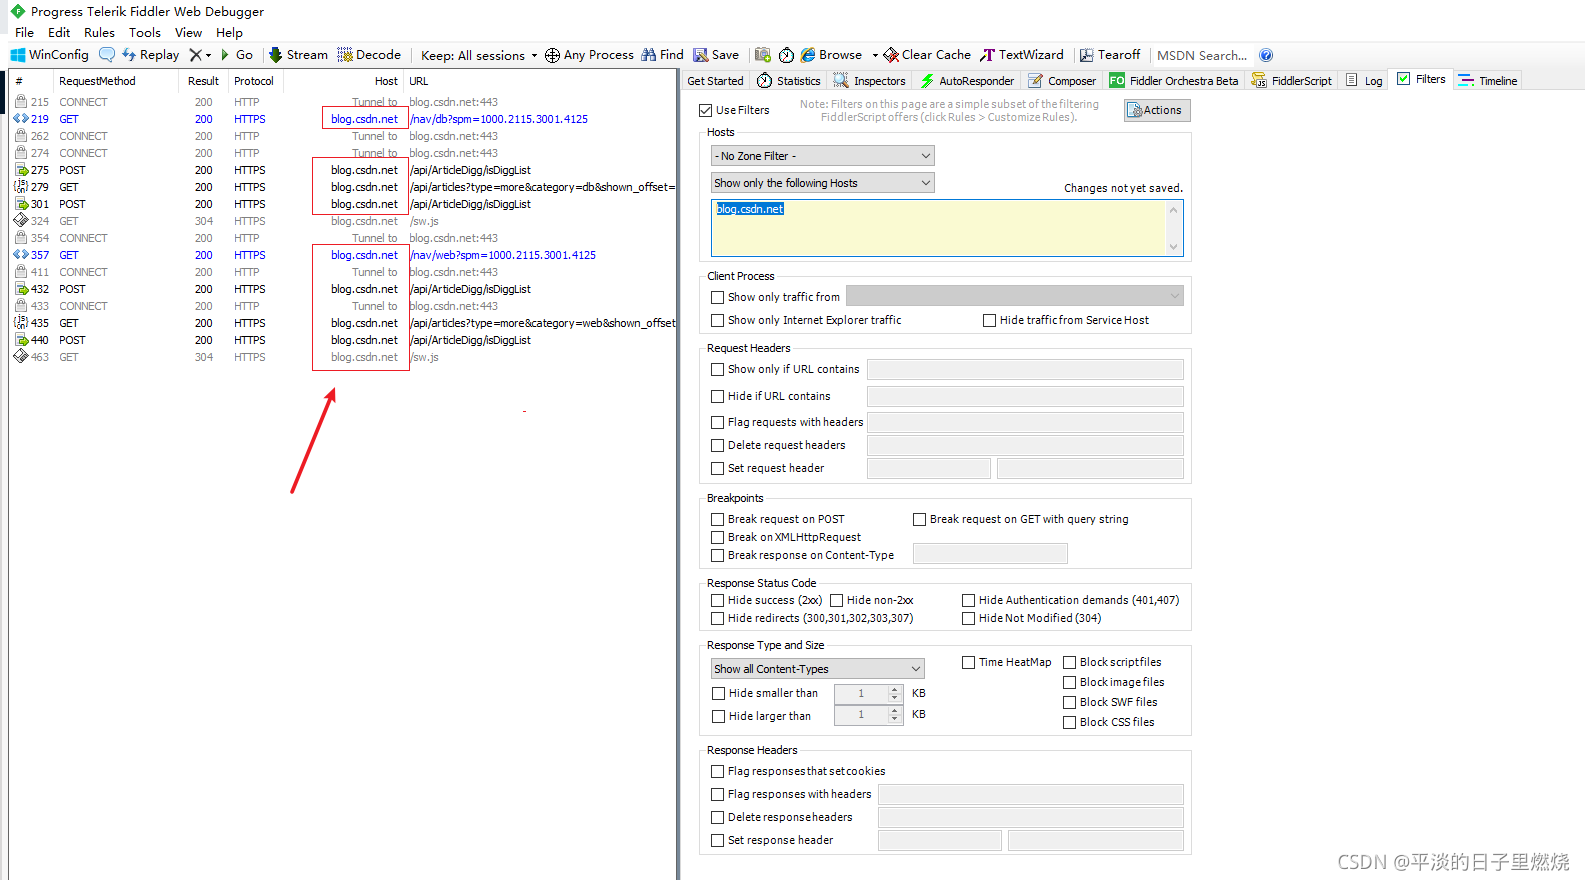Click the timer stopwatch toolbar icon
This screenshot has height=880, width=1585.
786,55
